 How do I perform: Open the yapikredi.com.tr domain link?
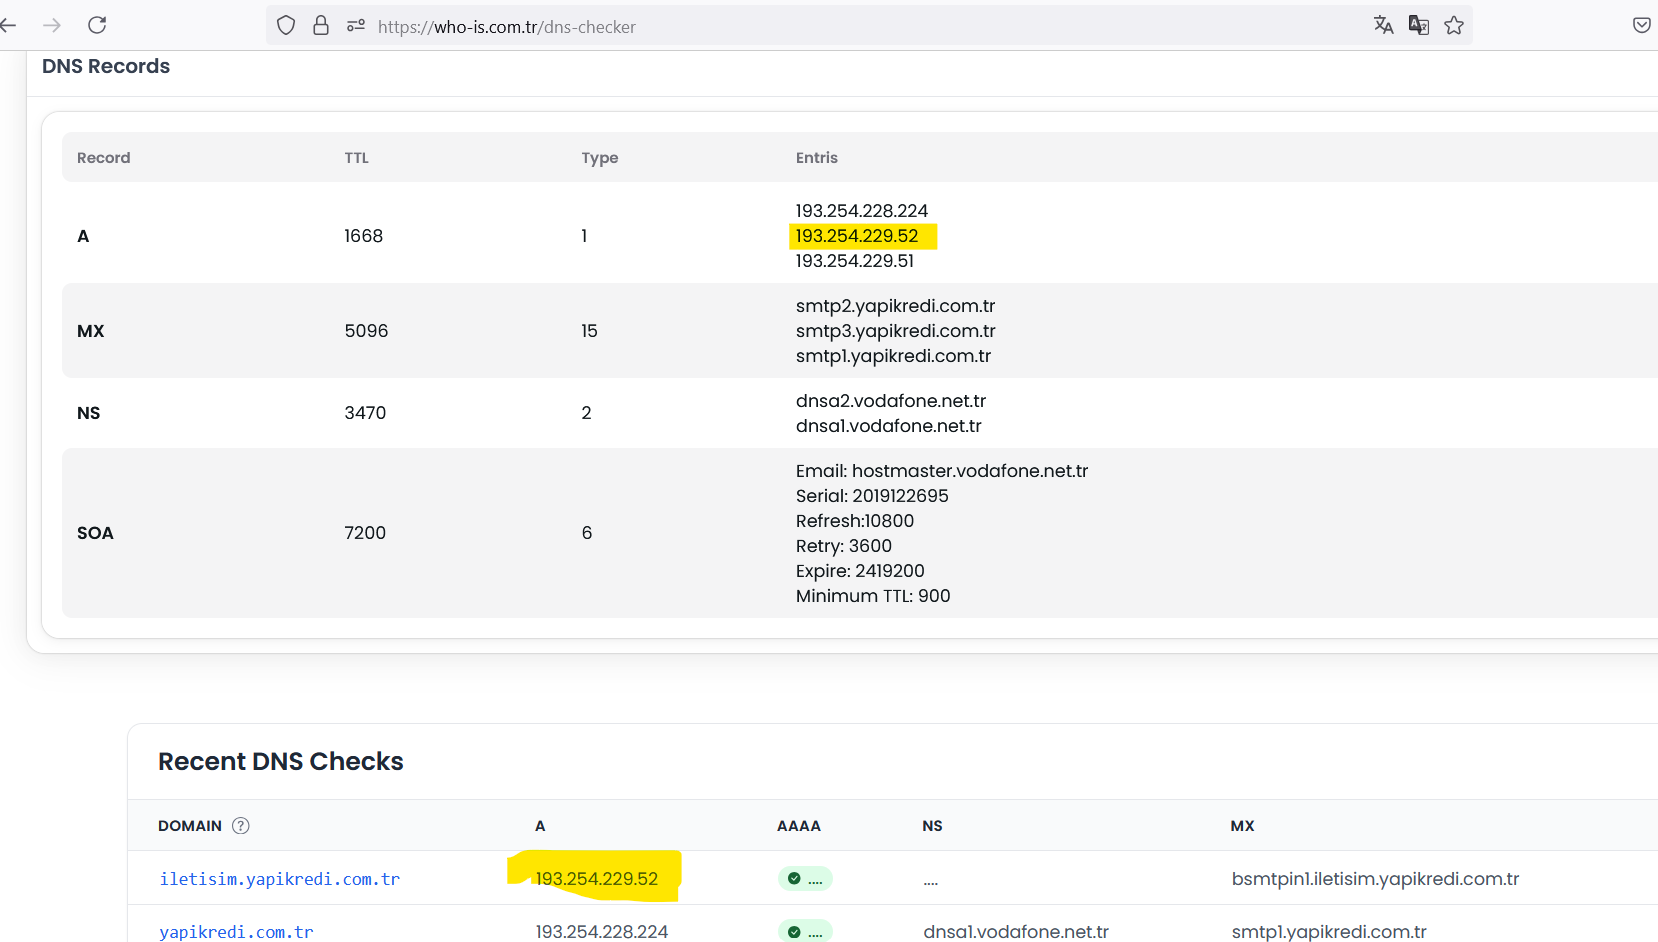(x=236, y=932)
